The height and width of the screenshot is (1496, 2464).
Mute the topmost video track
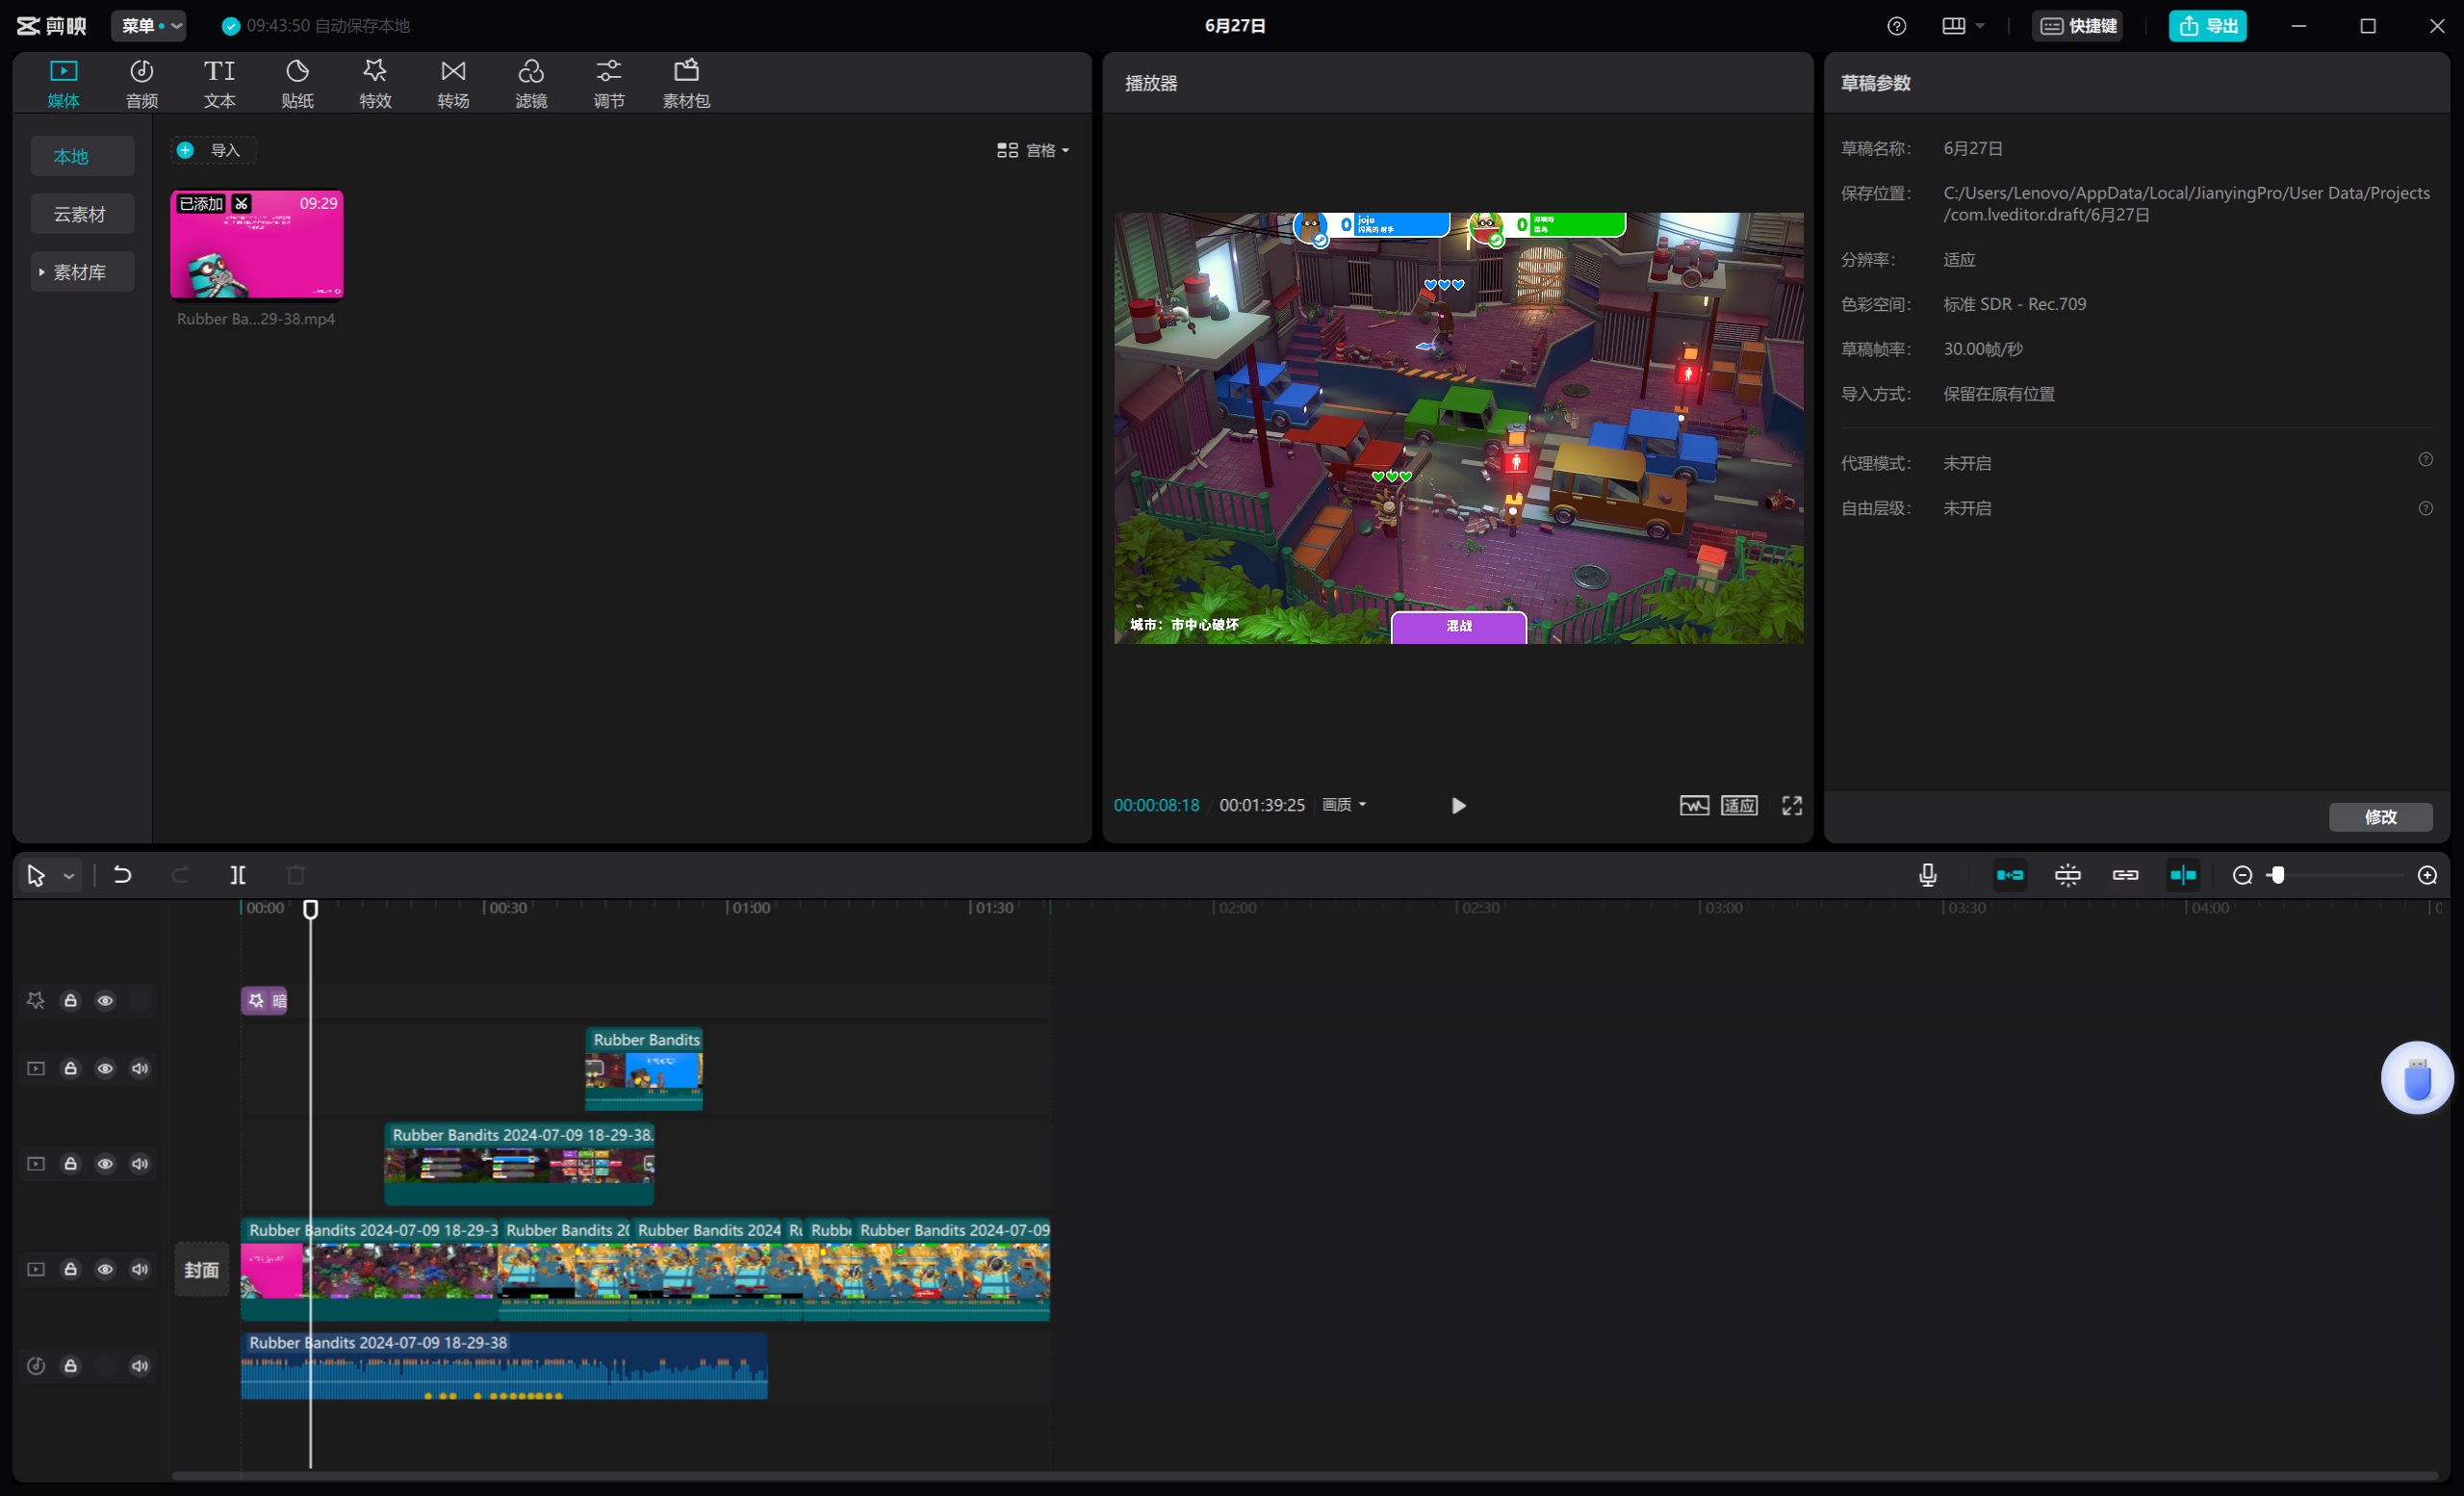point(140,1068)
